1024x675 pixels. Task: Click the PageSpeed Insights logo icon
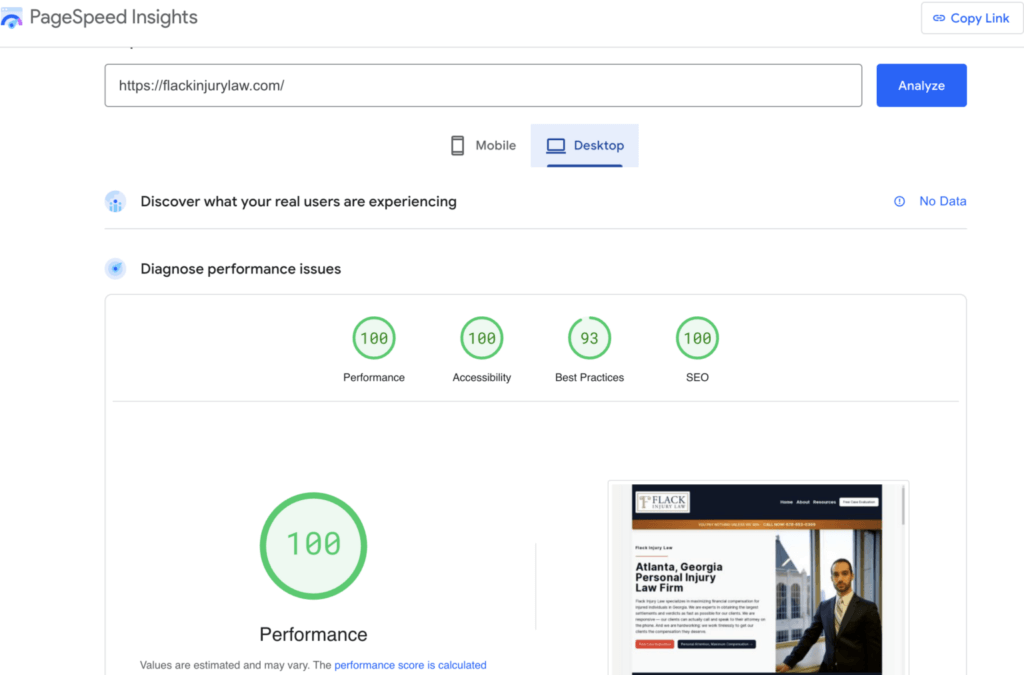click(x=14, y=17)
